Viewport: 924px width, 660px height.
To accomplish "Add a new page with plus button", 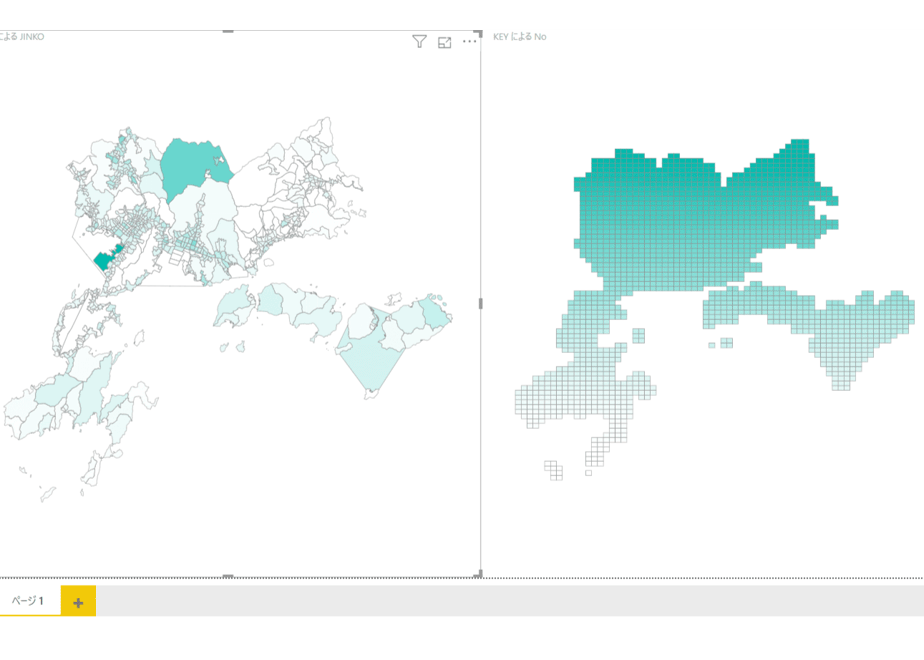I will tap(78, 602).
